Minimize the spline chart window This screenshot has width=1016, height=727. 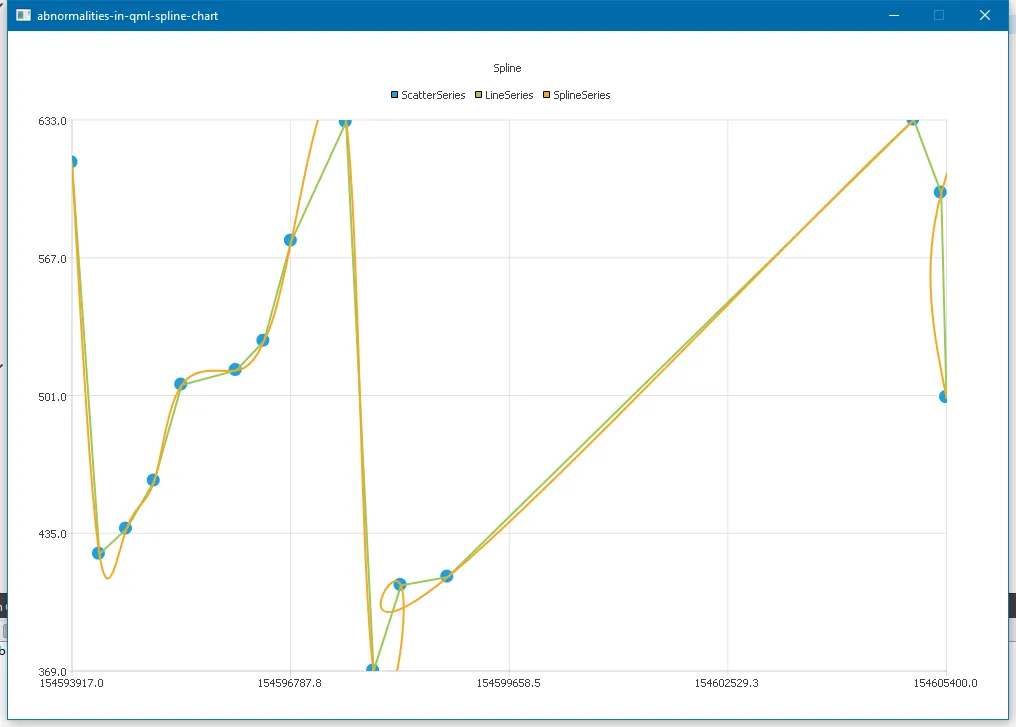(894, 15)
